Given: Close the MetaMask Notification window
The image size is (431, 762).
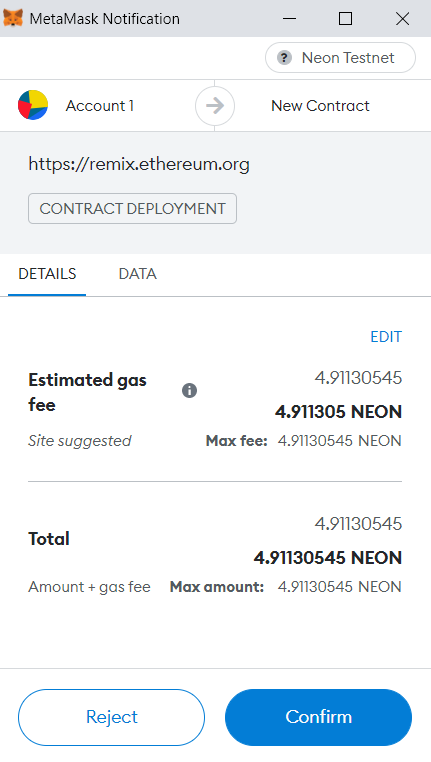Looking at the screenshot, I should pos(402,18).
